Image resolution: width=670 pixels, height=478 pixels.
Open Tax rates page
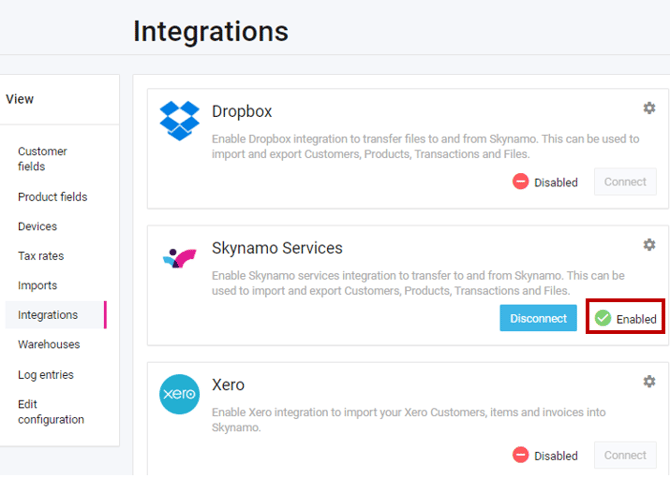[41, 256]
